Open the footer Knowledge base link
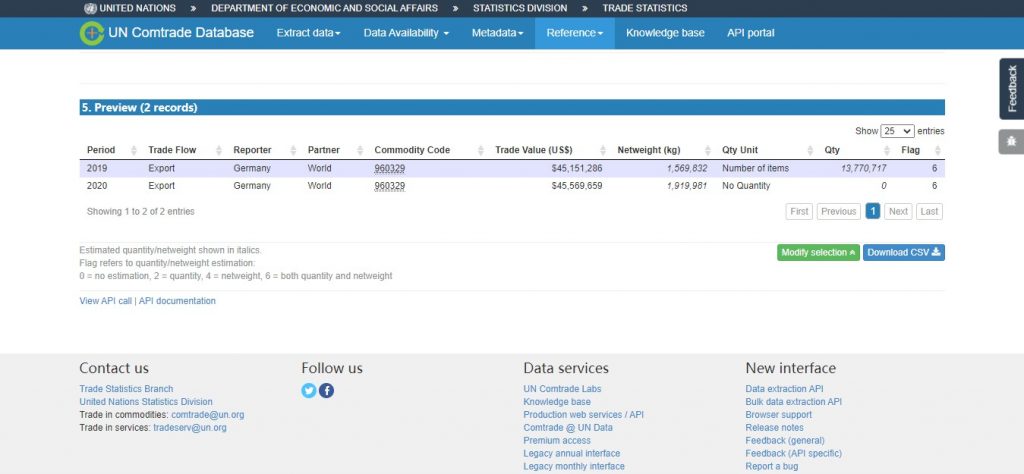Viewport: 1024px width, 474px height. (557, 402)
